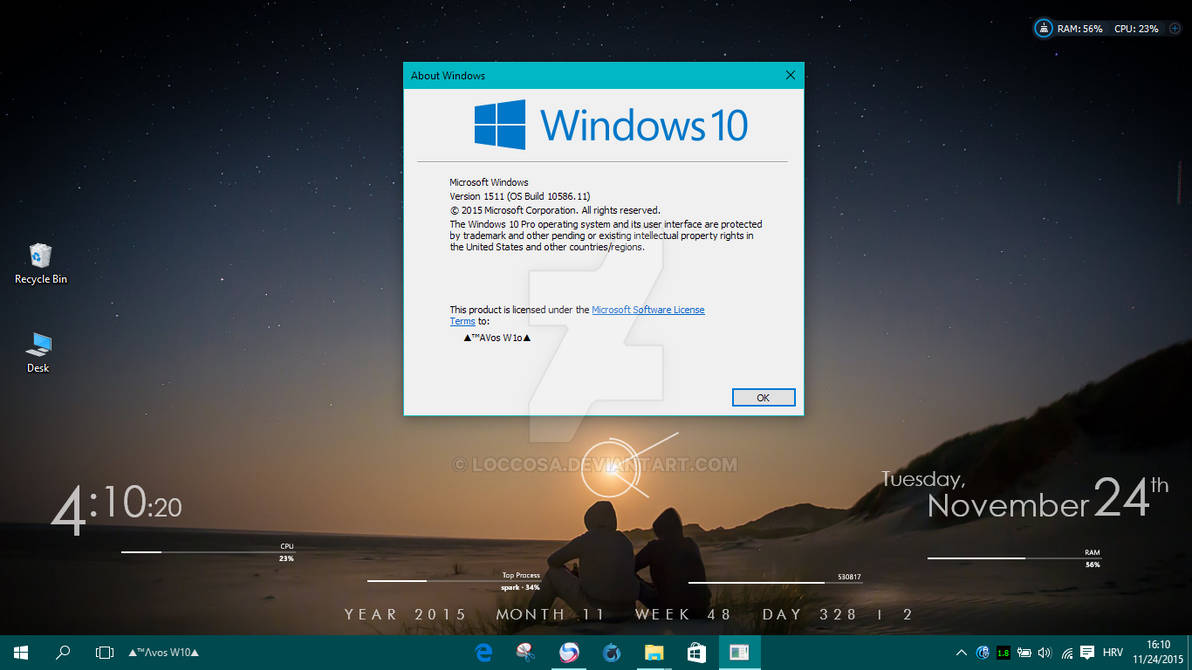Image resolution: width=1192 pixels, height=670 pixels.
Task: Click the "YEAR 2015" text
Action: [406, 614]
